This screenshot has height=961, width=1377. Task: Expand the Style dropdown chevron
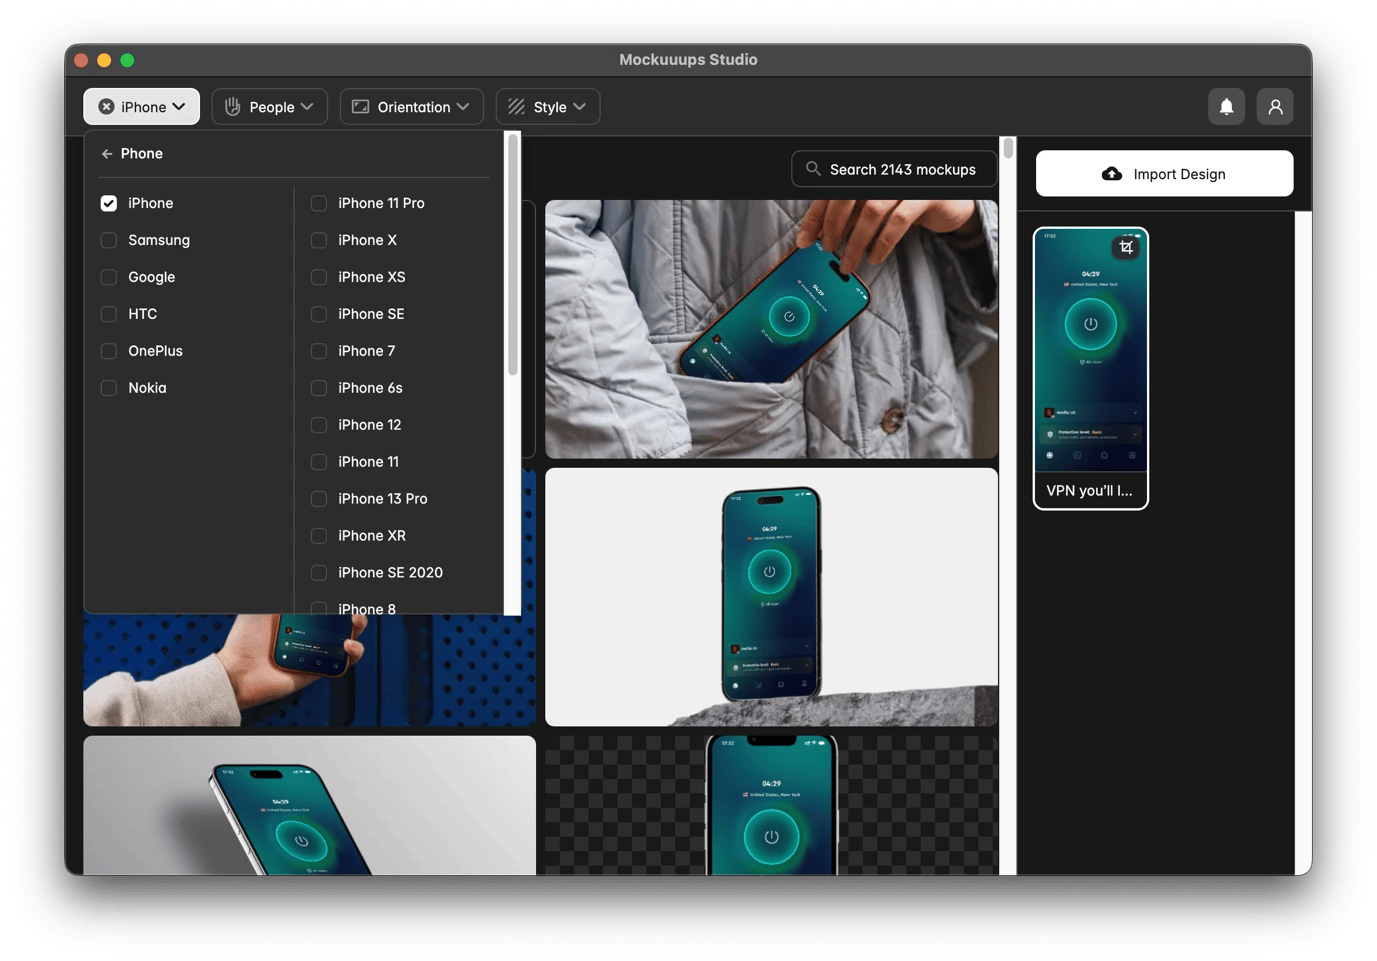(x=580, y=107)
